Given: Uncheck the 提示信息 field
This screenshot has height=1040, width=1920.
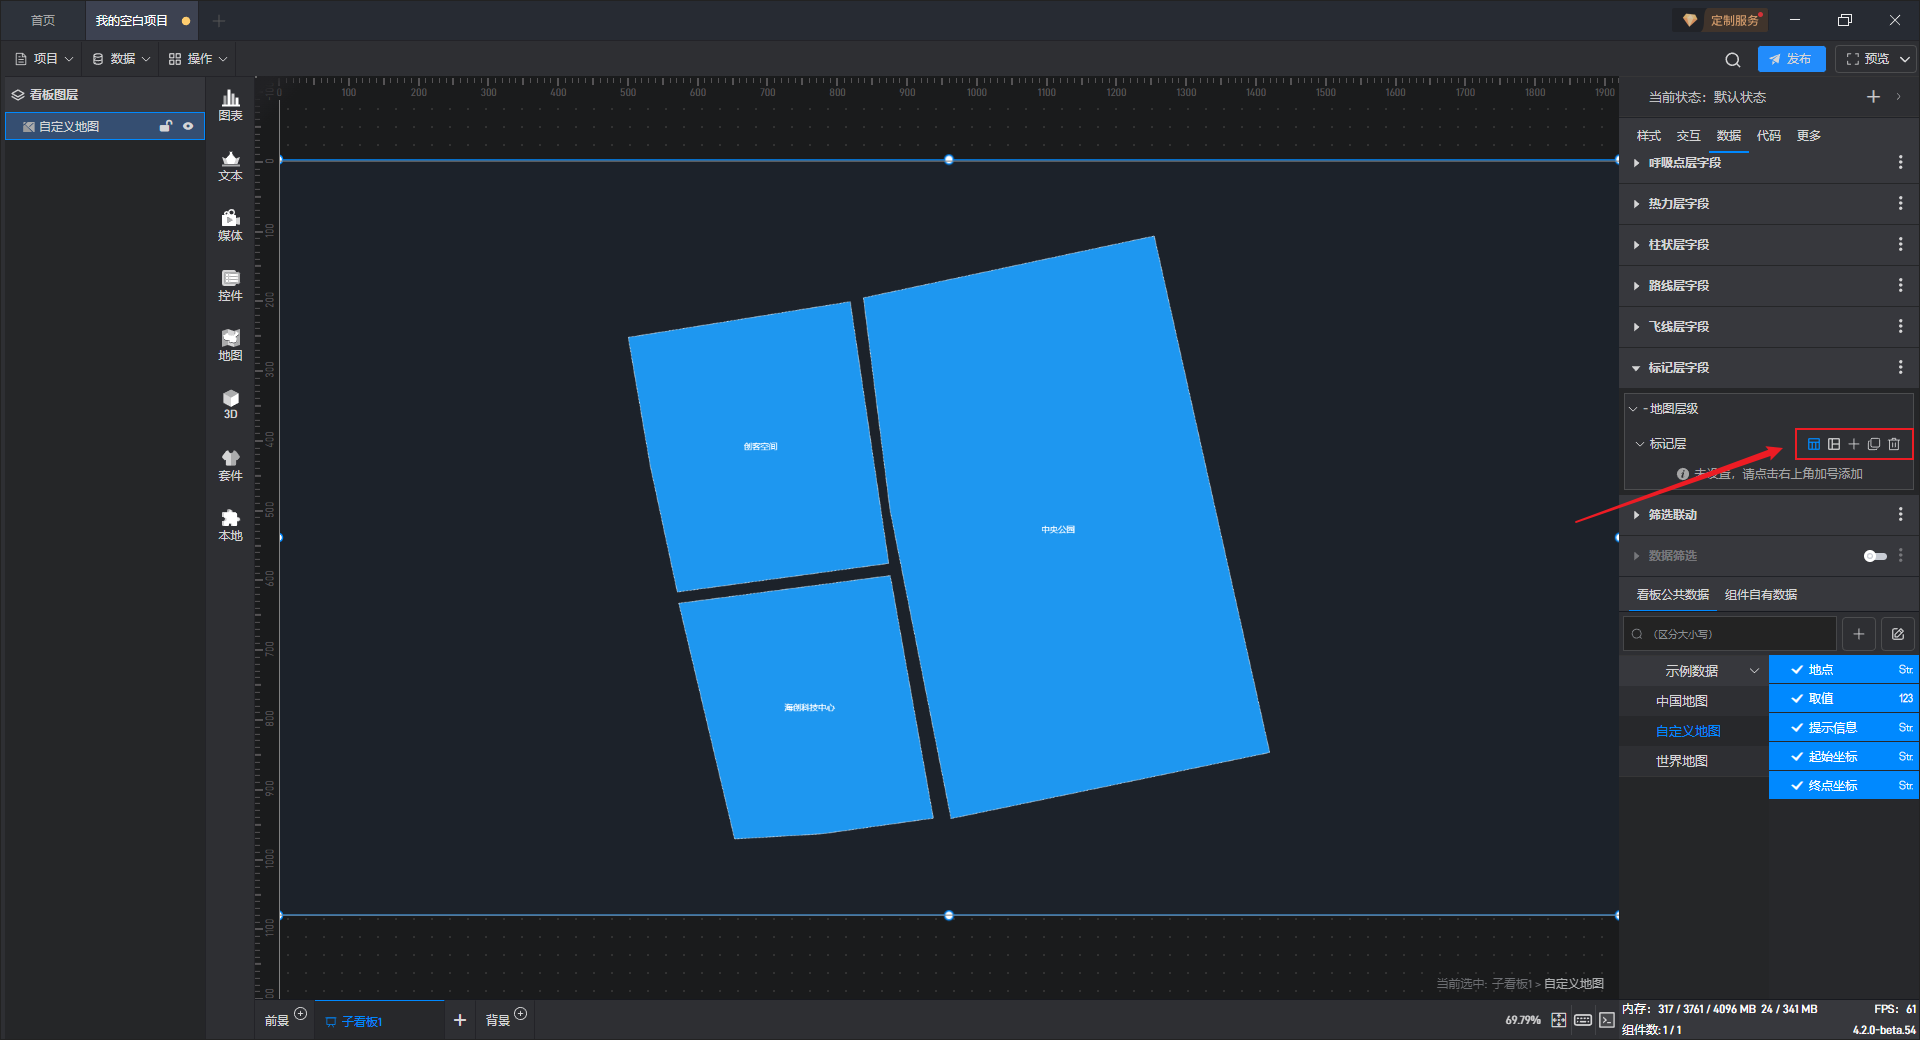Looking at the screenshot, I should tap(1797, 728).
